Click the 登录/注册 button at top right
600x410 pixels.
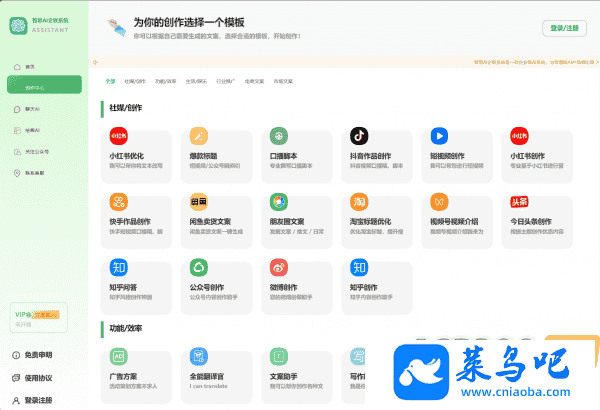pos(564,28)
